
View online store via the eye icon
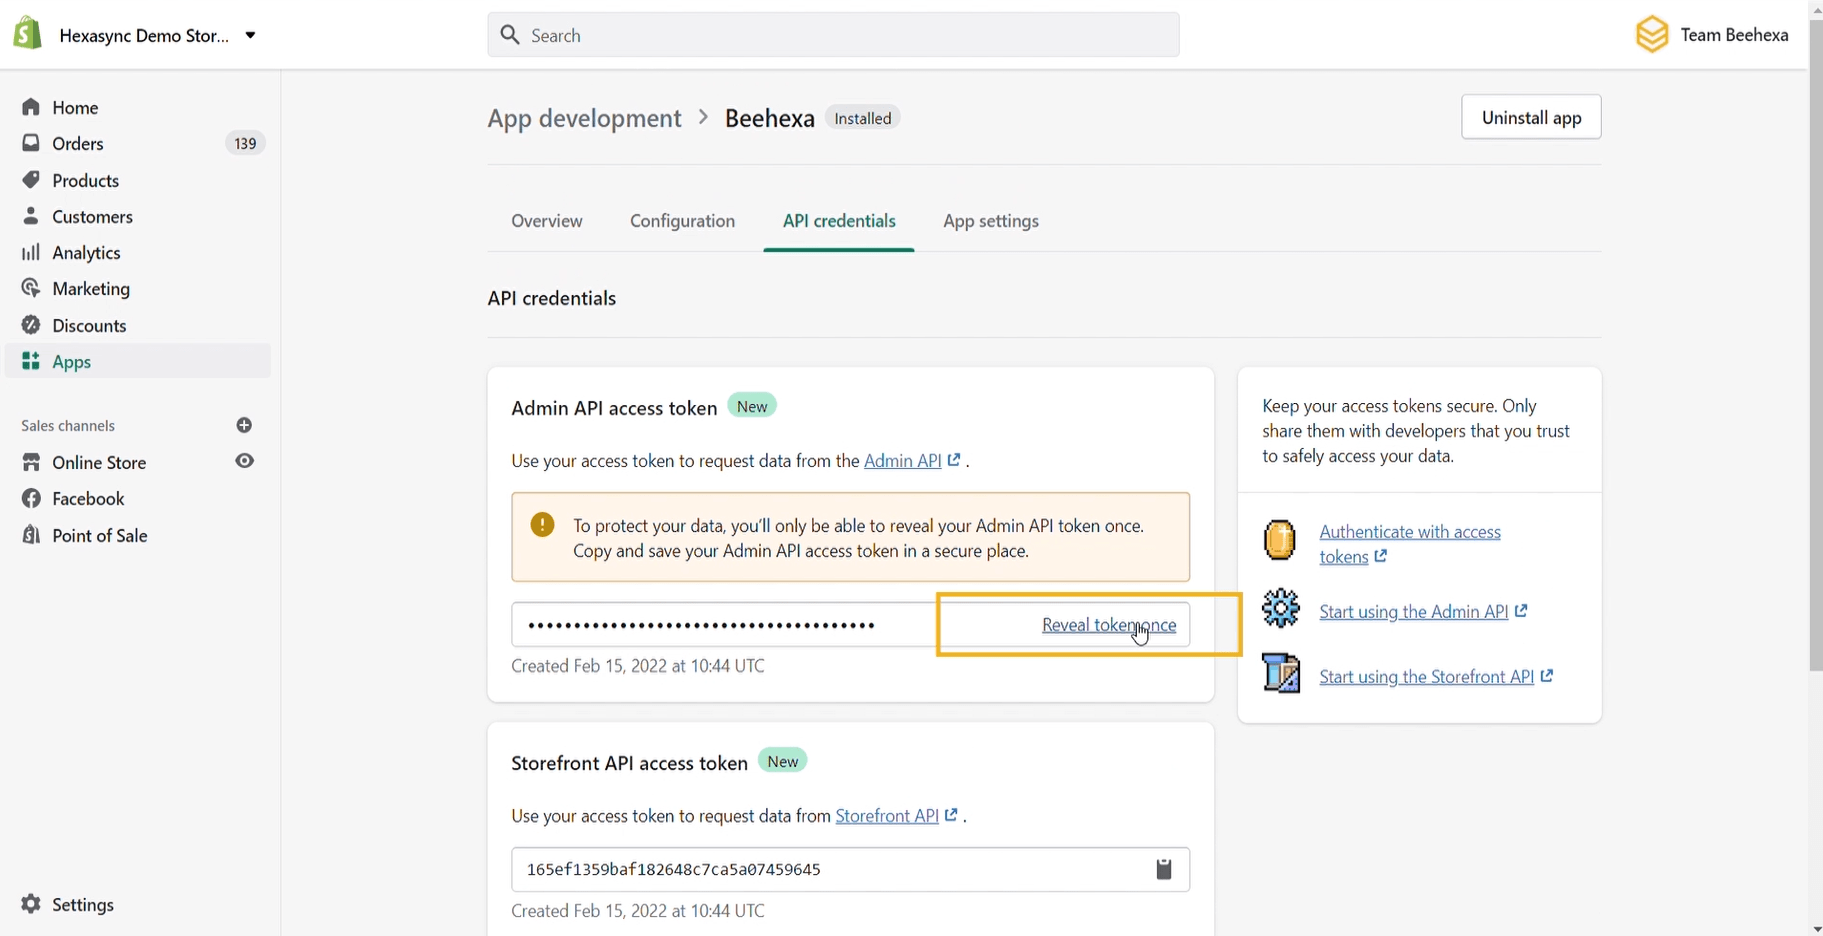click(x=244, y=461)
